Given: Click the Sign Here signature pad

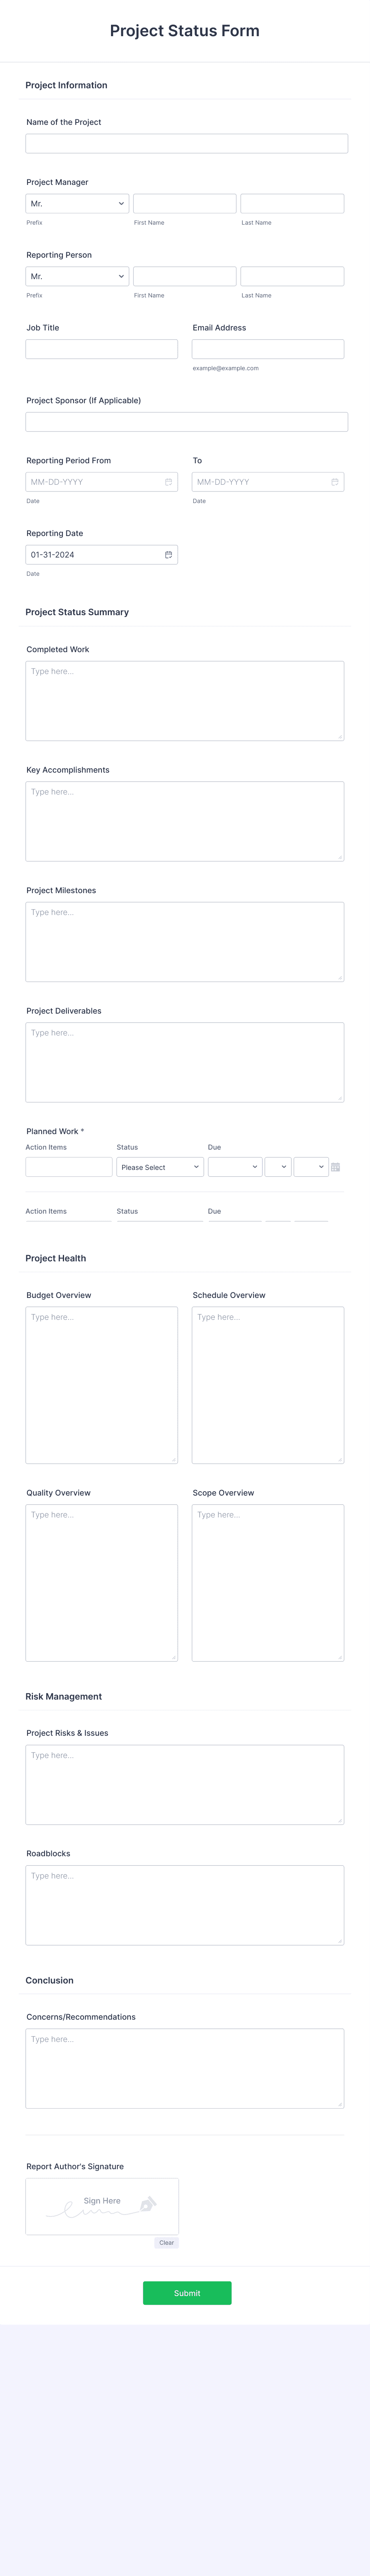Looking at the screenshot, I should click(x=102, y=2206).
